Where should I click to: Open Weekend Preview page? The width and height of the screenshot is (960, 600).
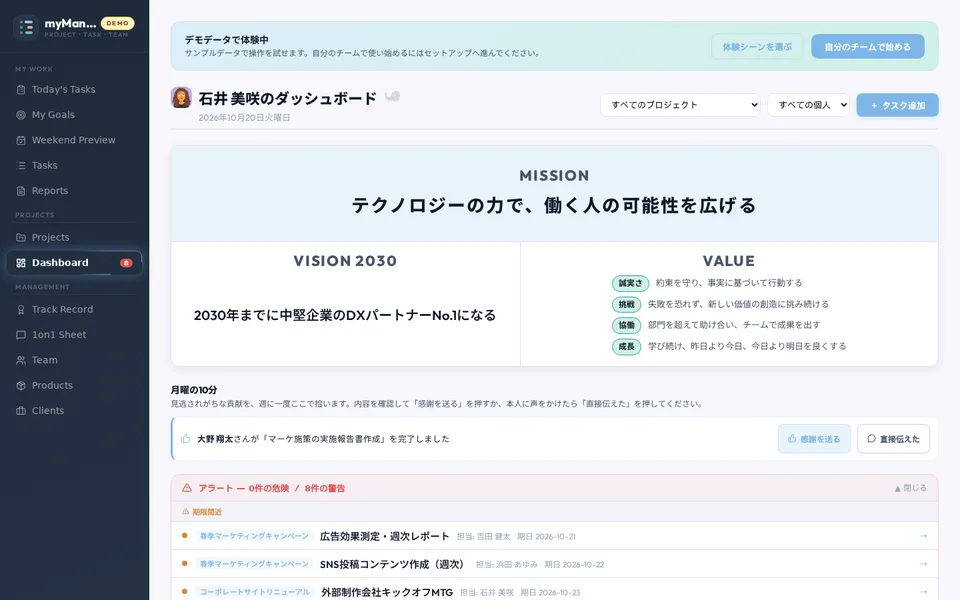[x=74, y=140]
